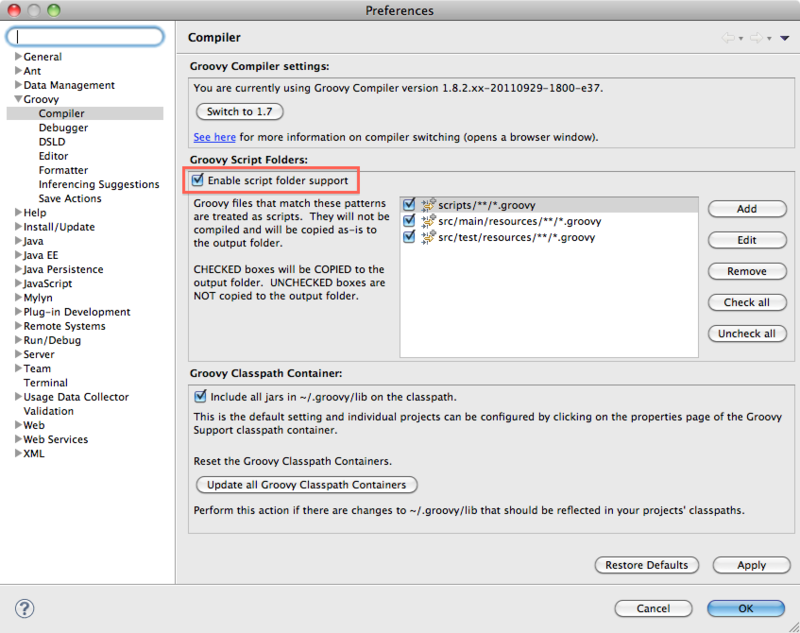
Task: Select Debugger under Groovy
Action: tap(63, 128)
